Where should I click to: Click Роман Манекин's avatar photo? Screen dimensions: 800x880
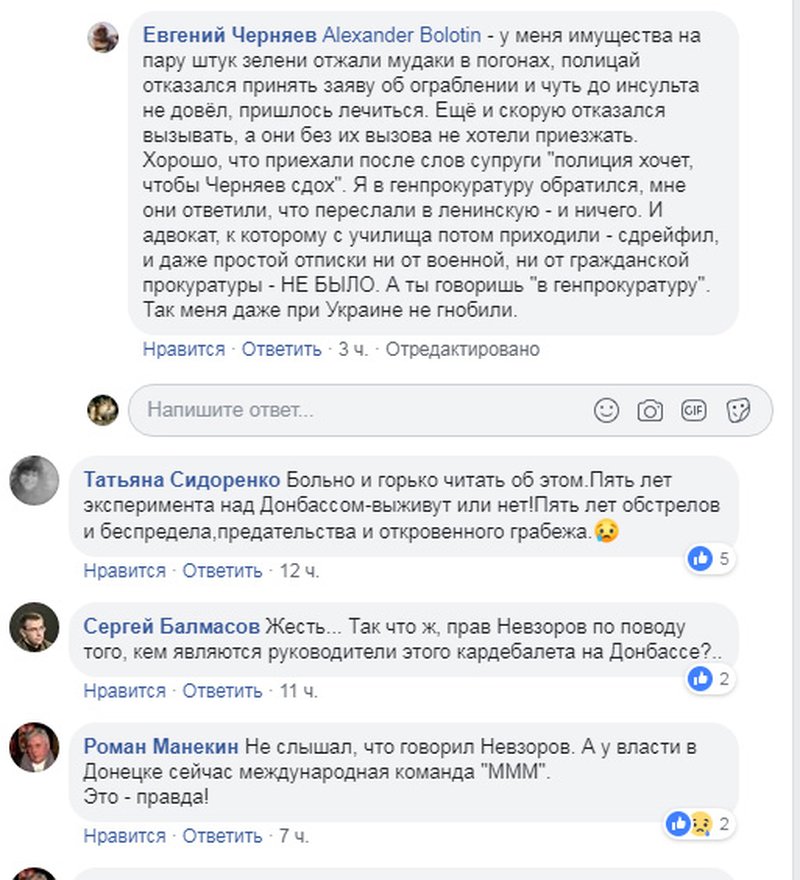[x=34, y=747]
